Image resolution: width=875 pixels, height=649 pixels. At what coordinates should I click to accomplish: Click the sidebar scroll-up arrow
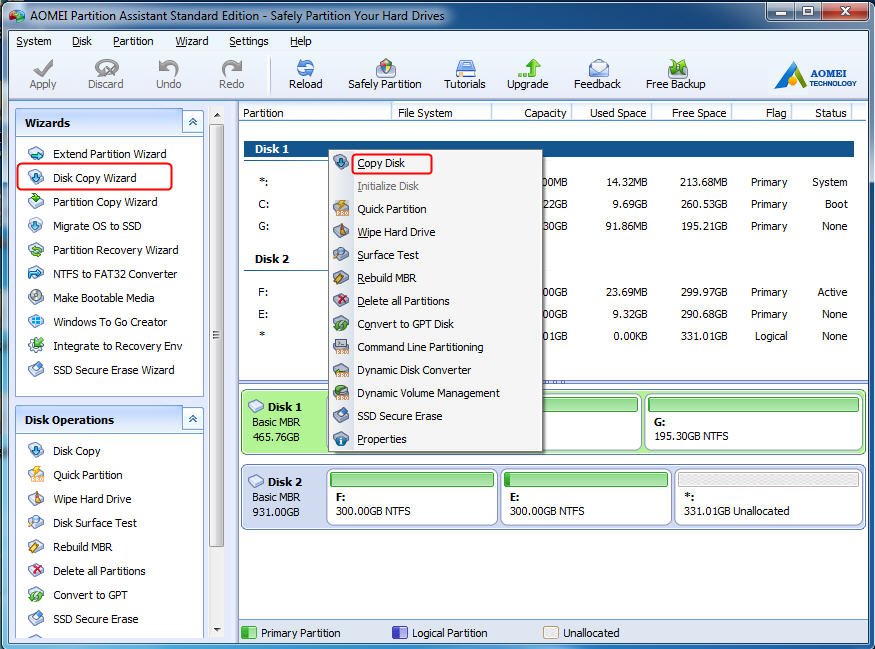(x=217, y=114)
